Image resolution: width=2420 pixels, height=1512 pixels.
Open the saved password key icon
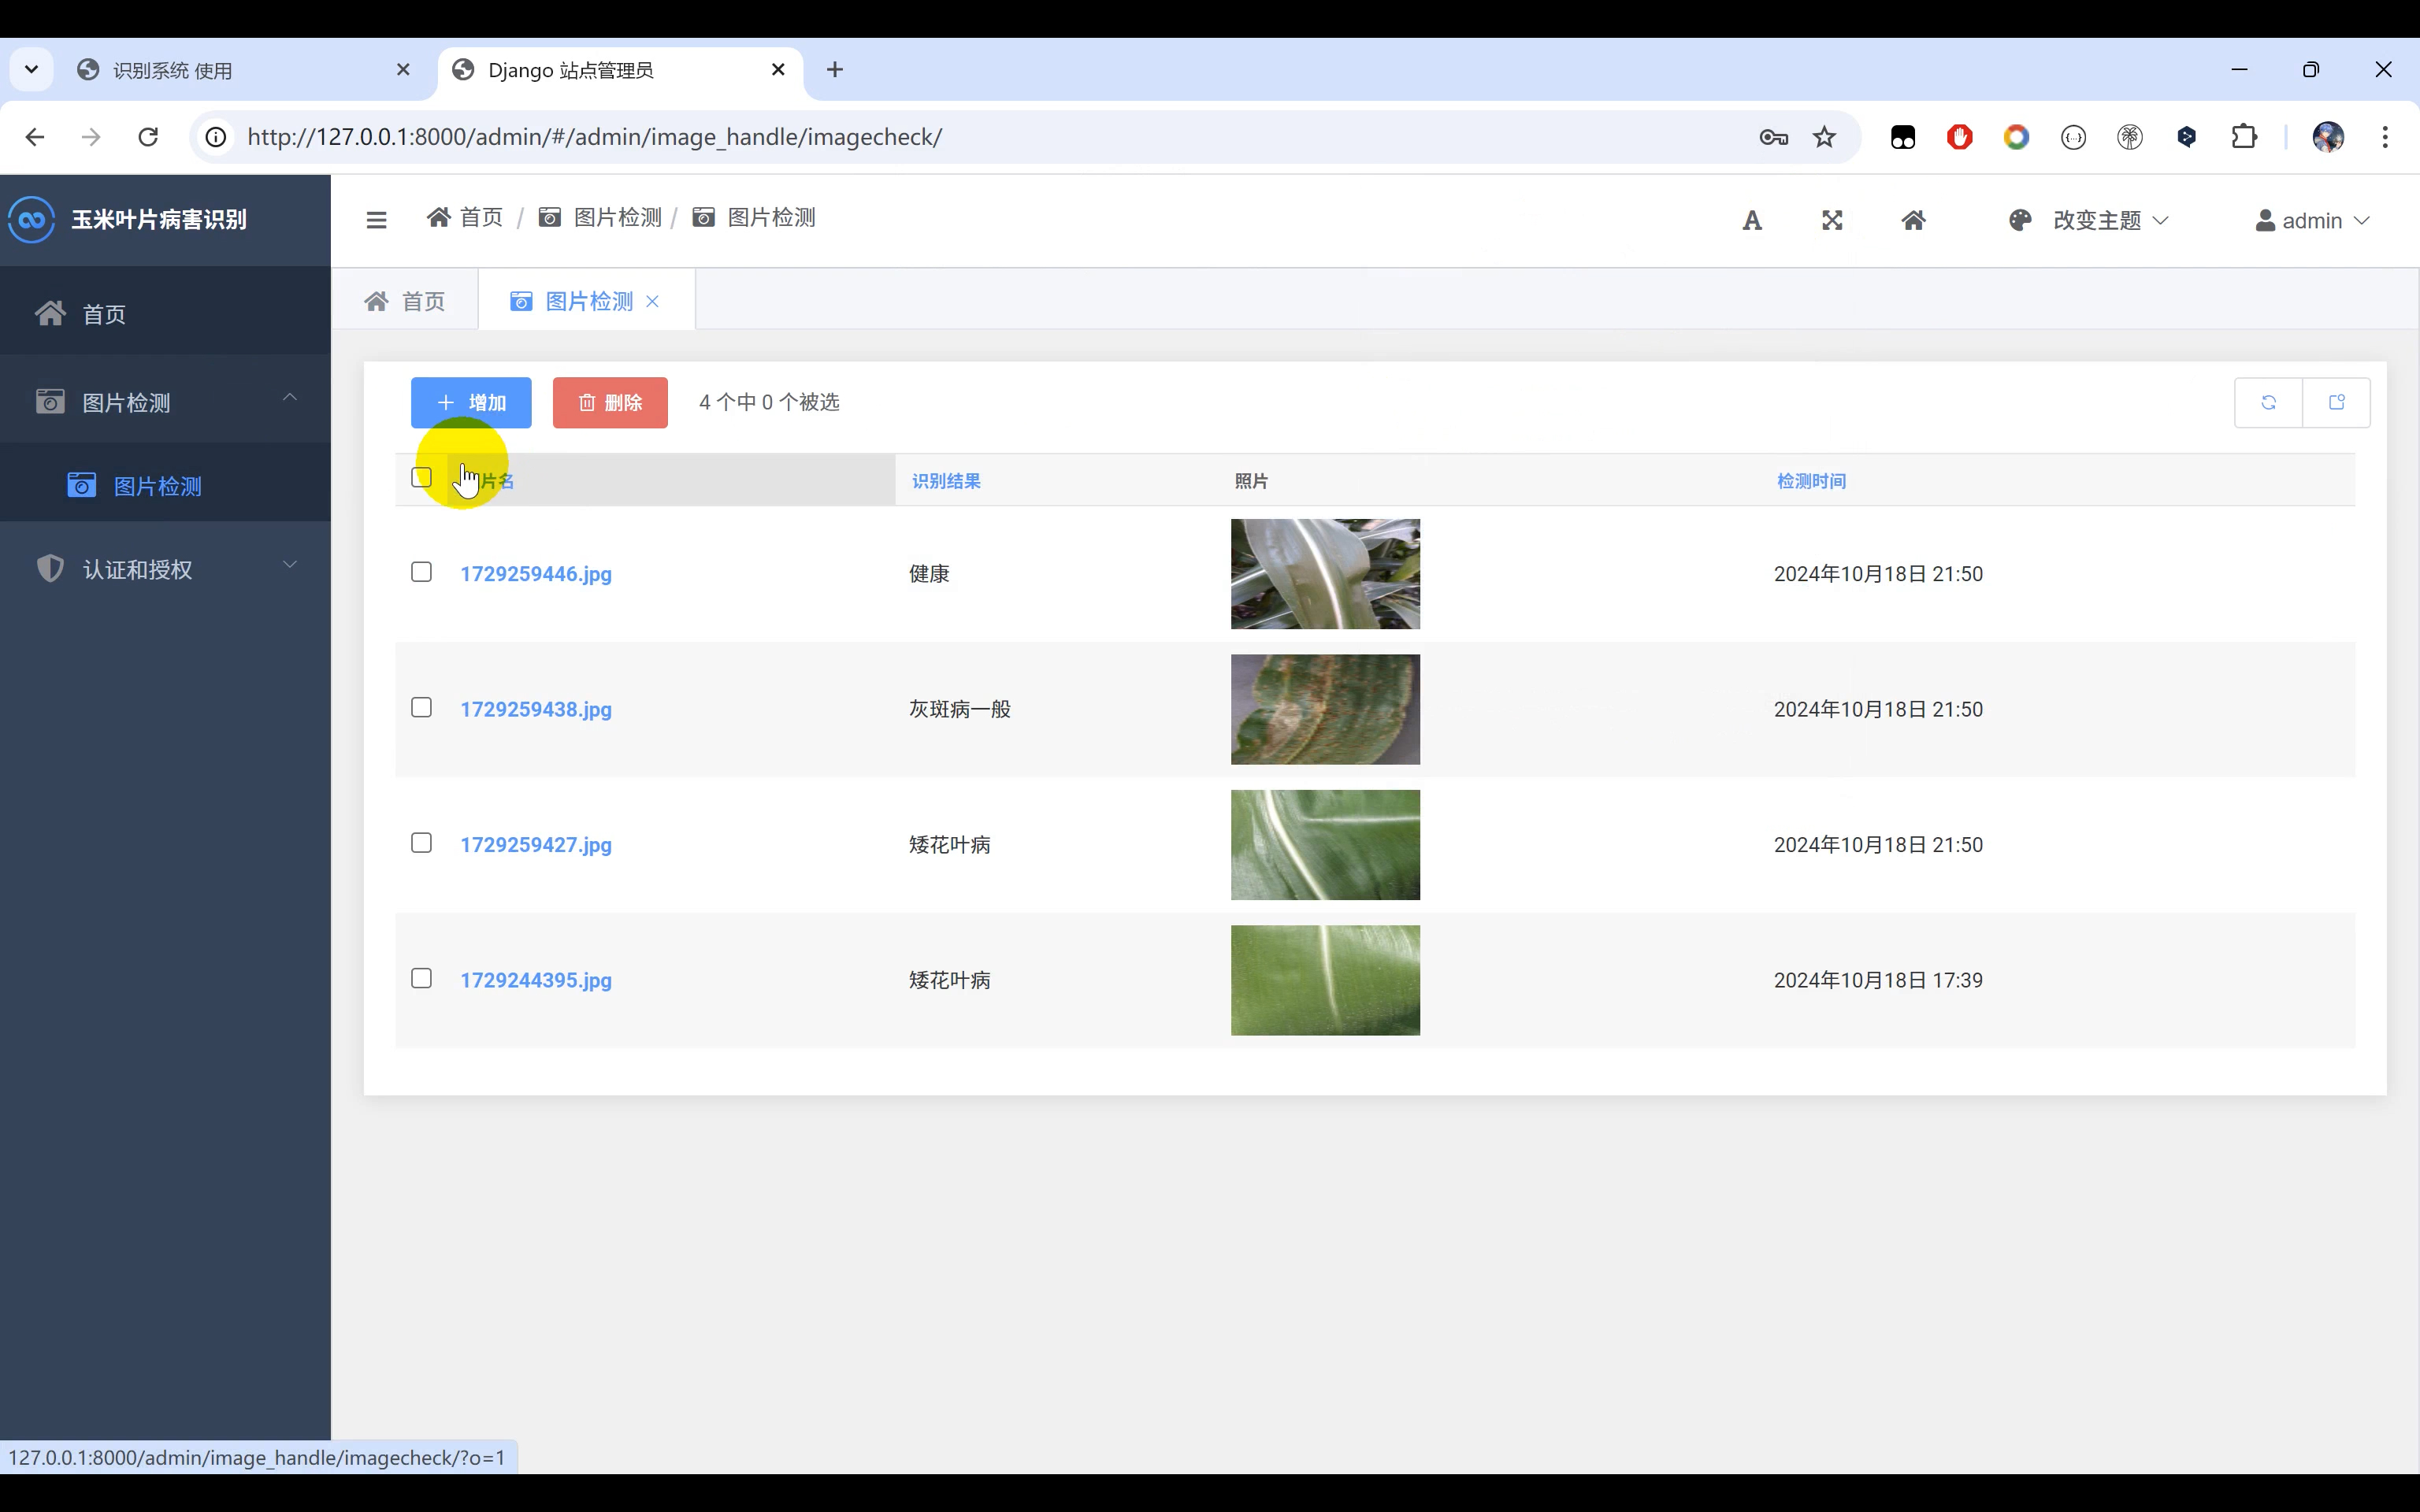click(x=1773, y=137)
